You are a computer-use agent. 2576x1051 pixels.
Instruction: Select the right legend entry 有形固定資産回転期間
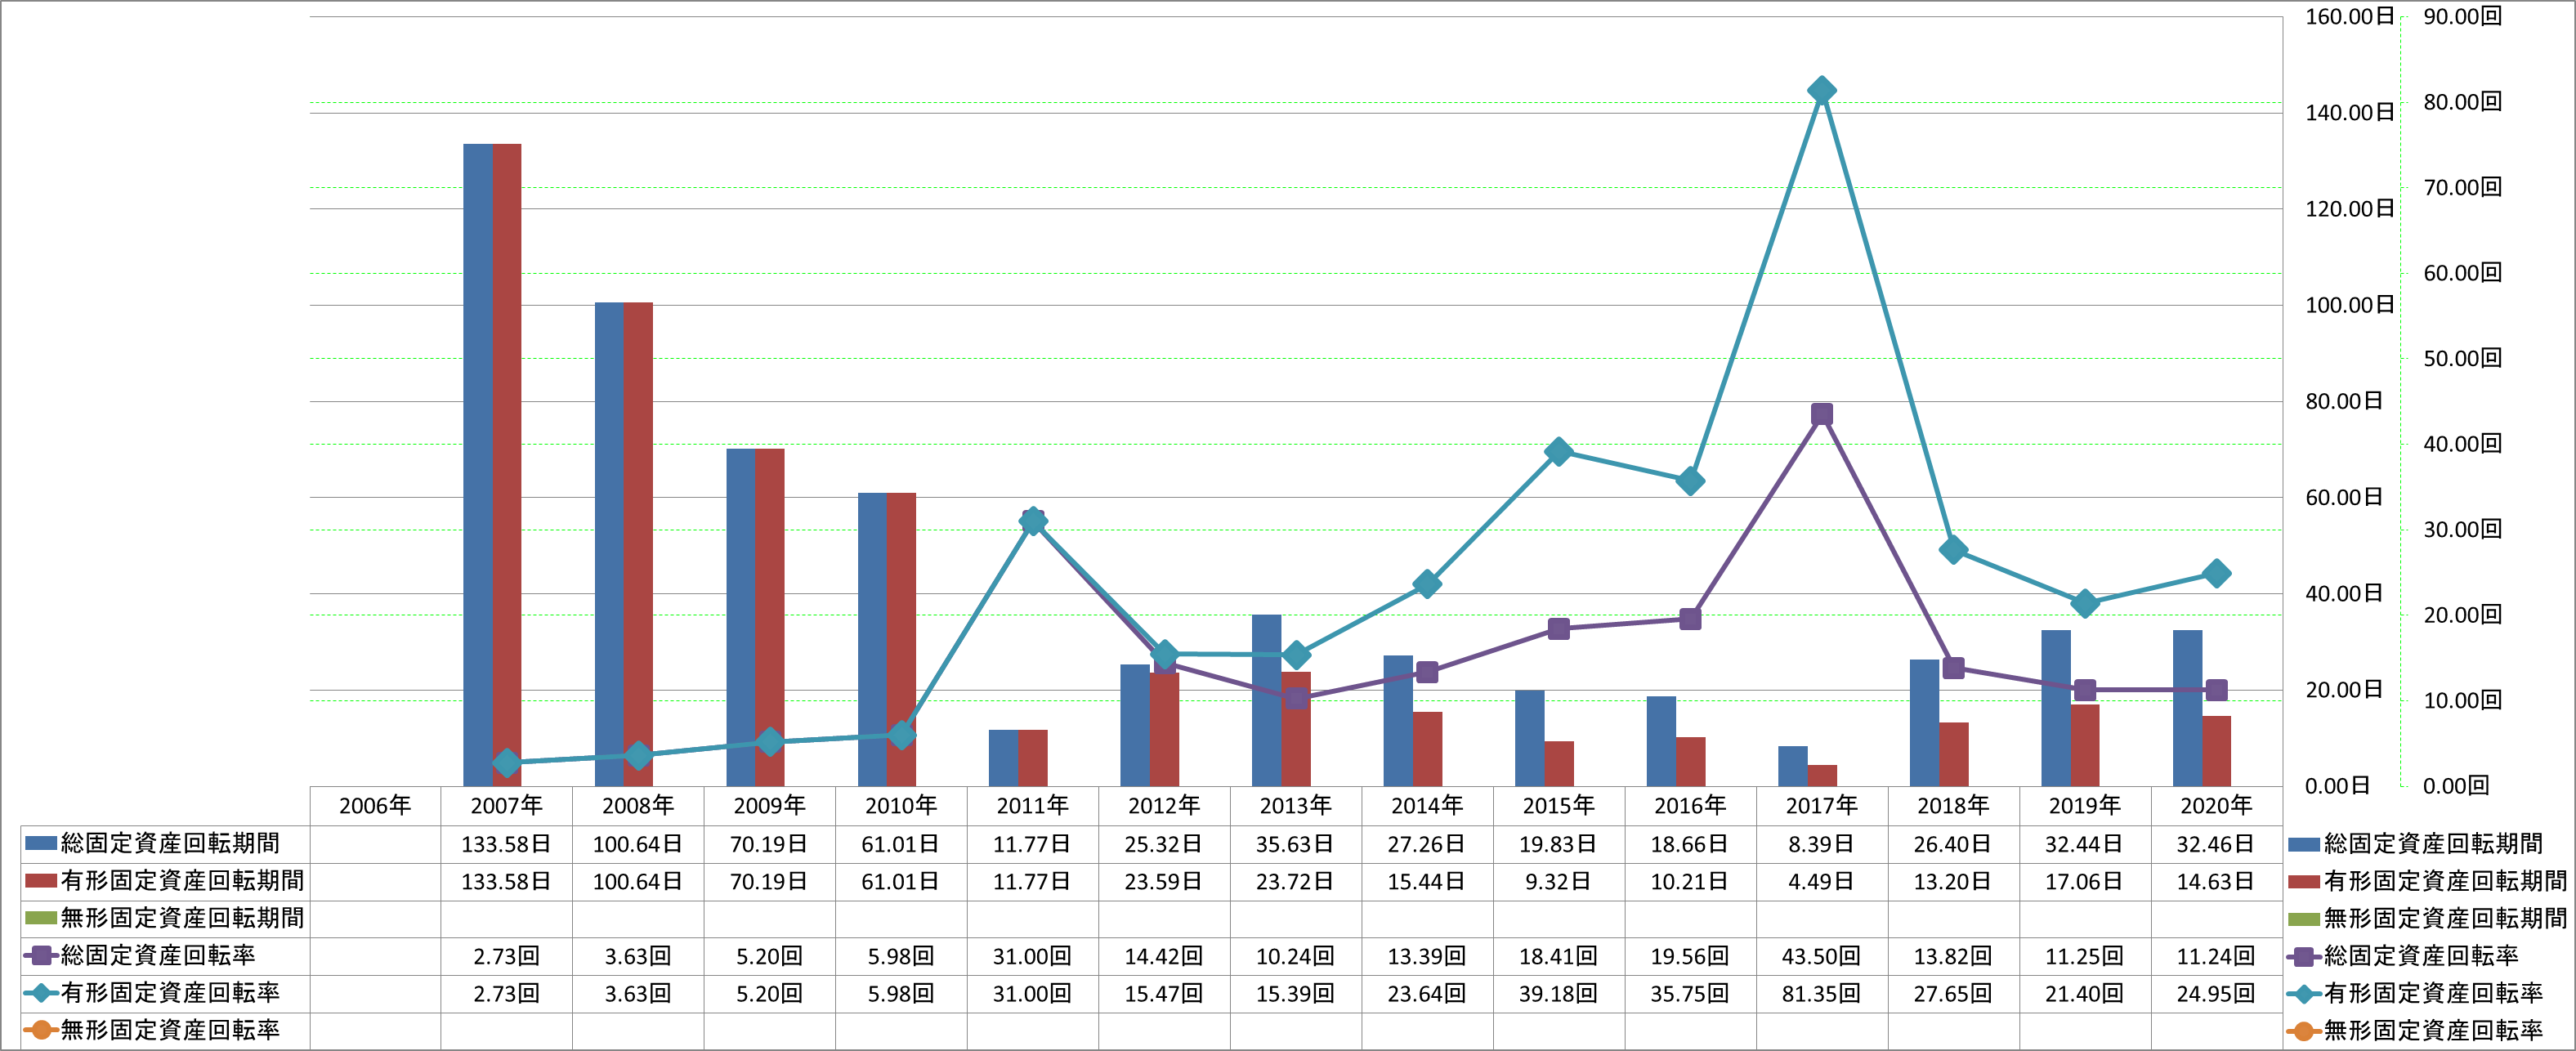point(2428,881)
